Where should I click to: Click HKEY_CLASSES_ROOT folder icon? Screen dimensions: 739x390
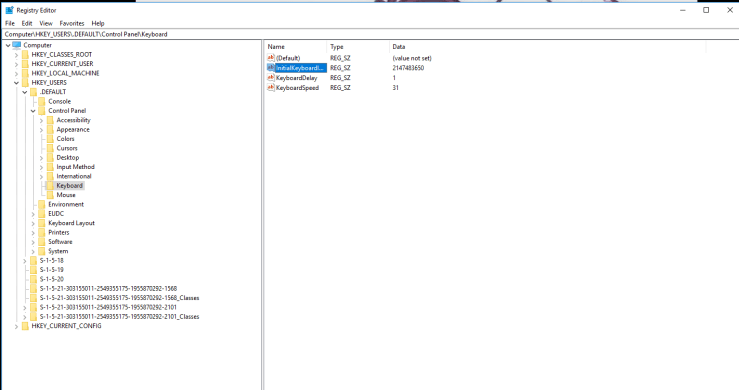coord(25,55)
